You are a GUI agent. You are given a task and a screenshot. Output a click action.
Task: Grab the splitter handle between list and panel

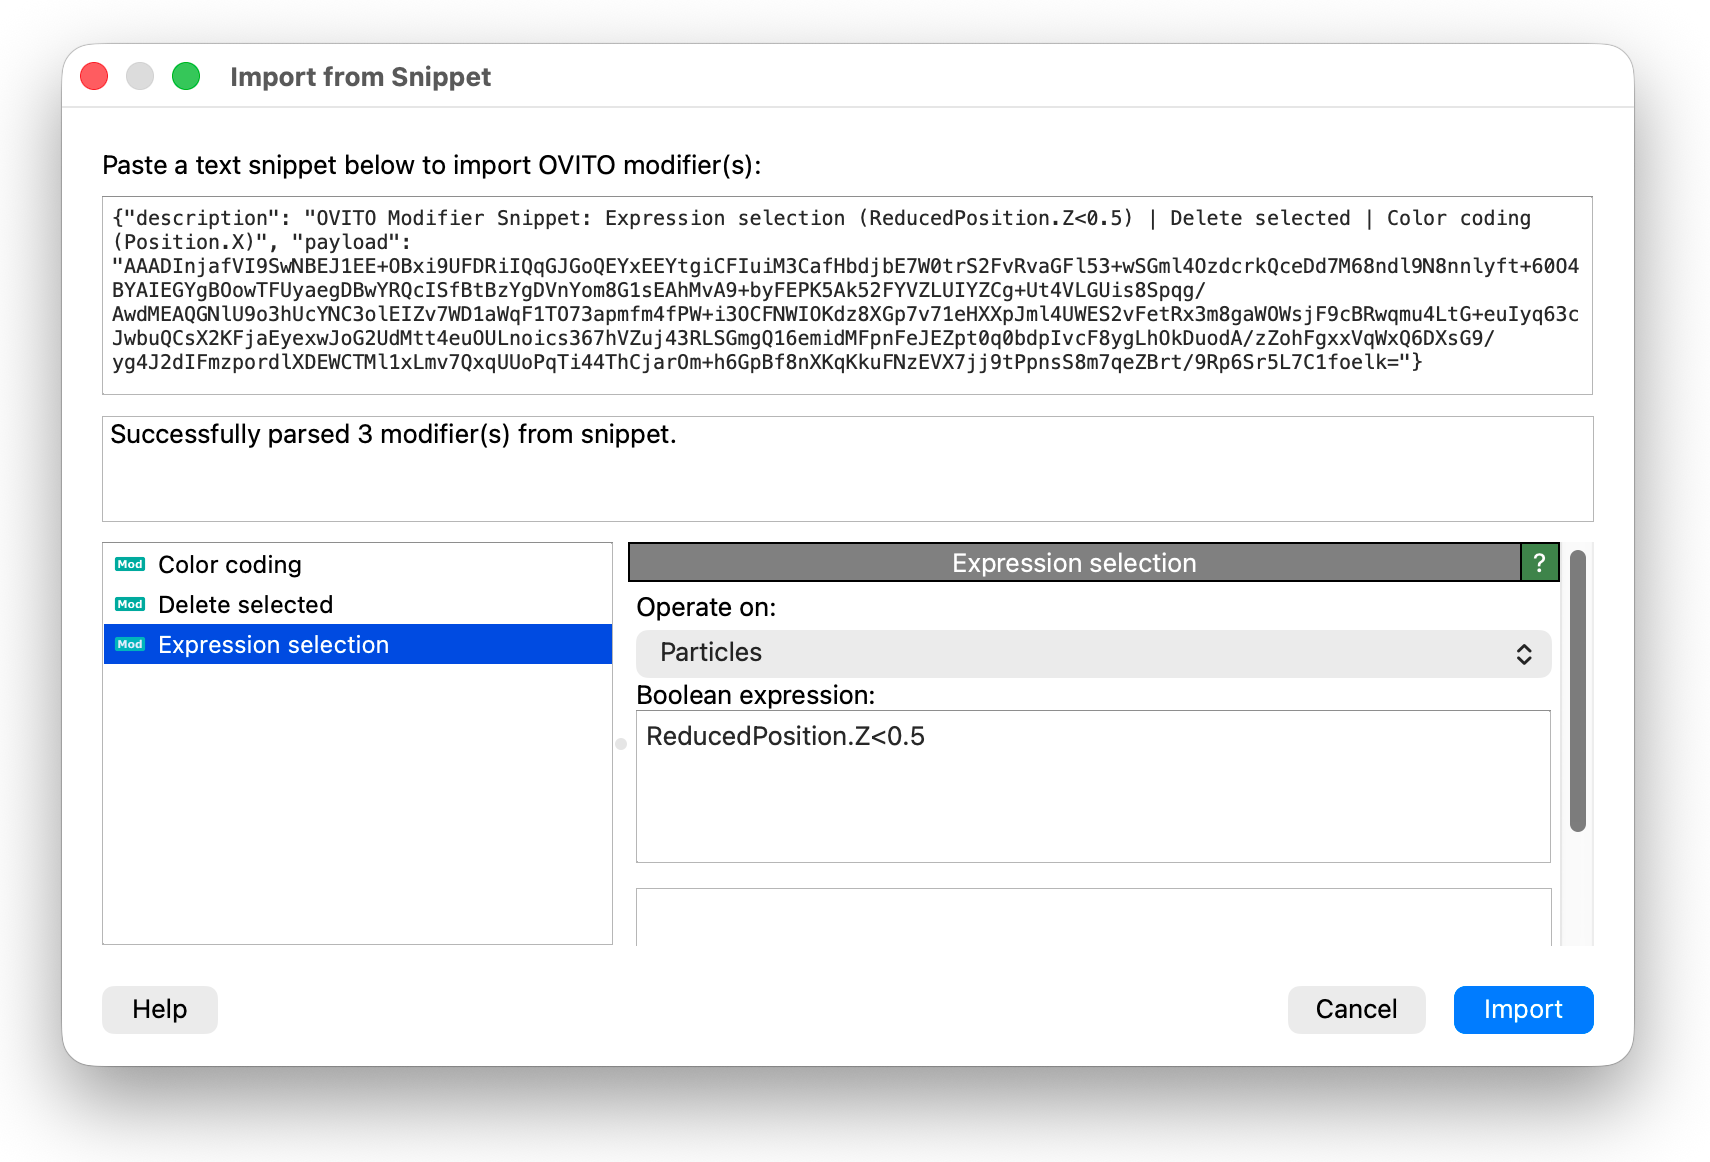[x=621, y=744]
